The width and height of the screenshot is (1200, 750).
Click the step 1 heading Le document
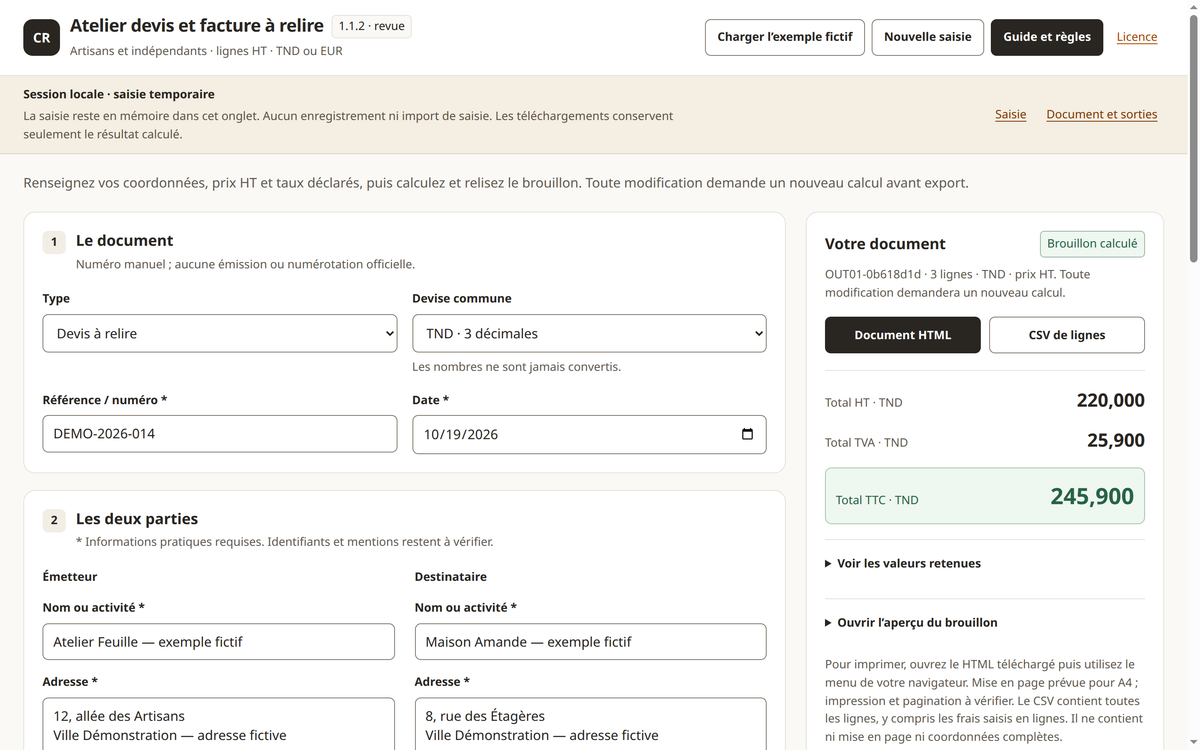[124, 240]
